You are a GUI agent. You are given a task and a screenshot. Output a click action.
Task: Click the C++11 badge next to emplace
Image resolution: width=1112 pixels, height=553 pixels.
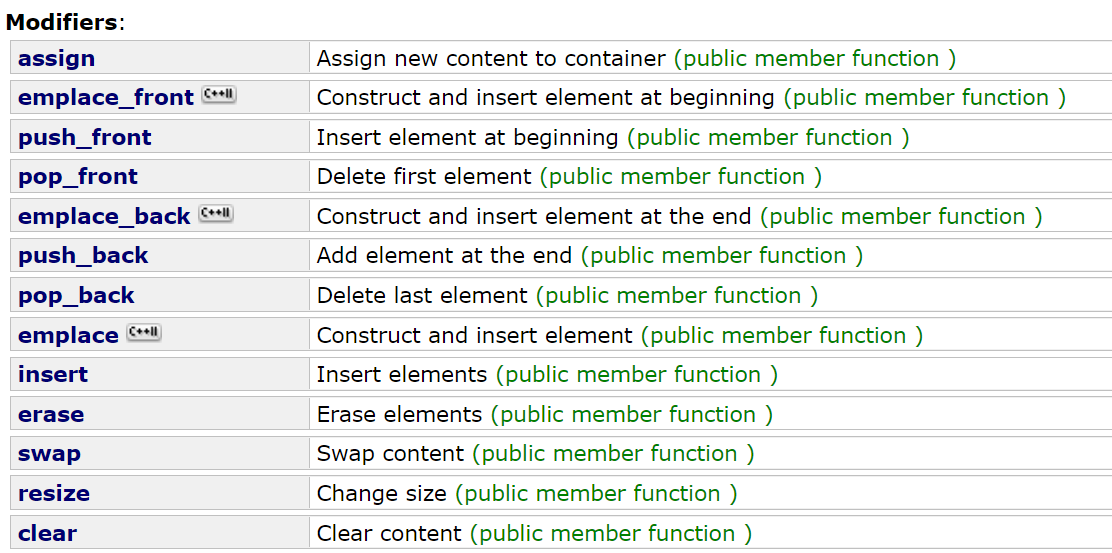point(144,334)
